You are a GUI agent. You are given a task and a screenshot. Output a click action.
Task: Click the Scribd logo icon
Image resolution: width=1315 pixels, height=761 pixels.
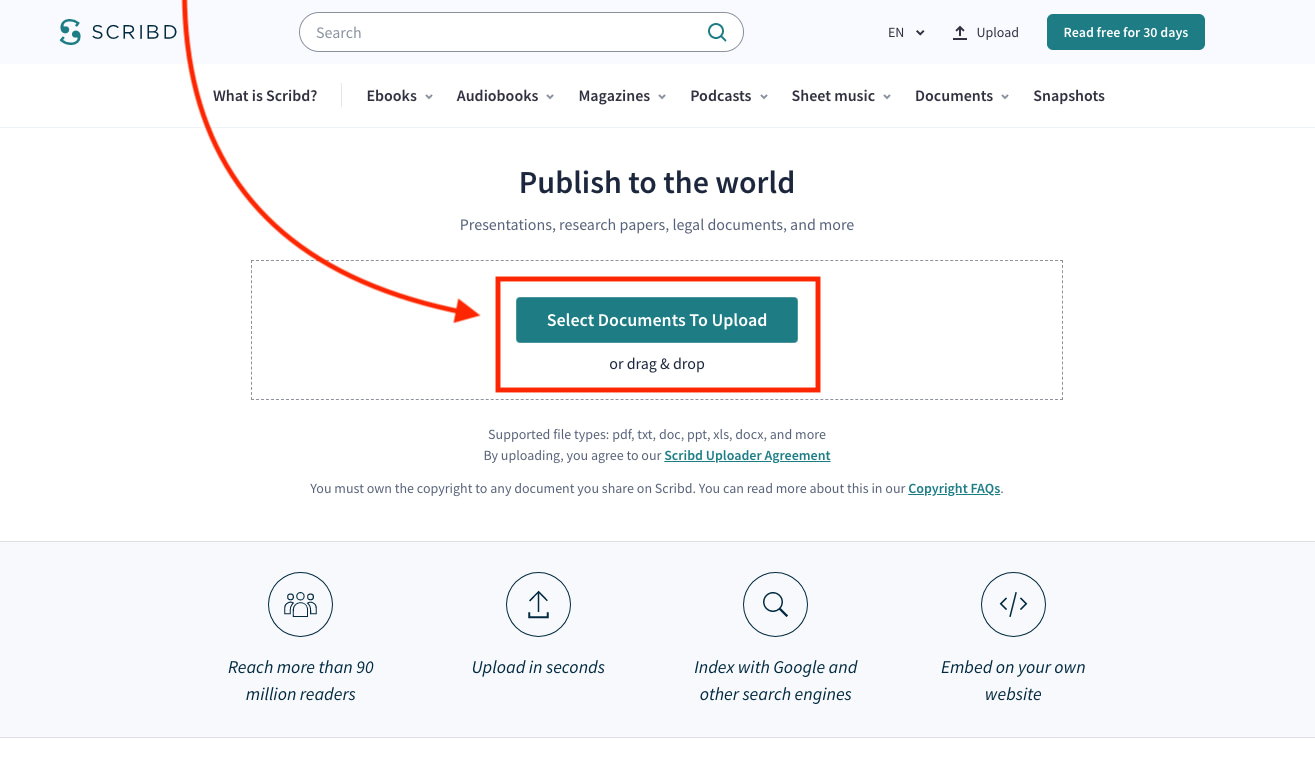[x=70, y=31]
